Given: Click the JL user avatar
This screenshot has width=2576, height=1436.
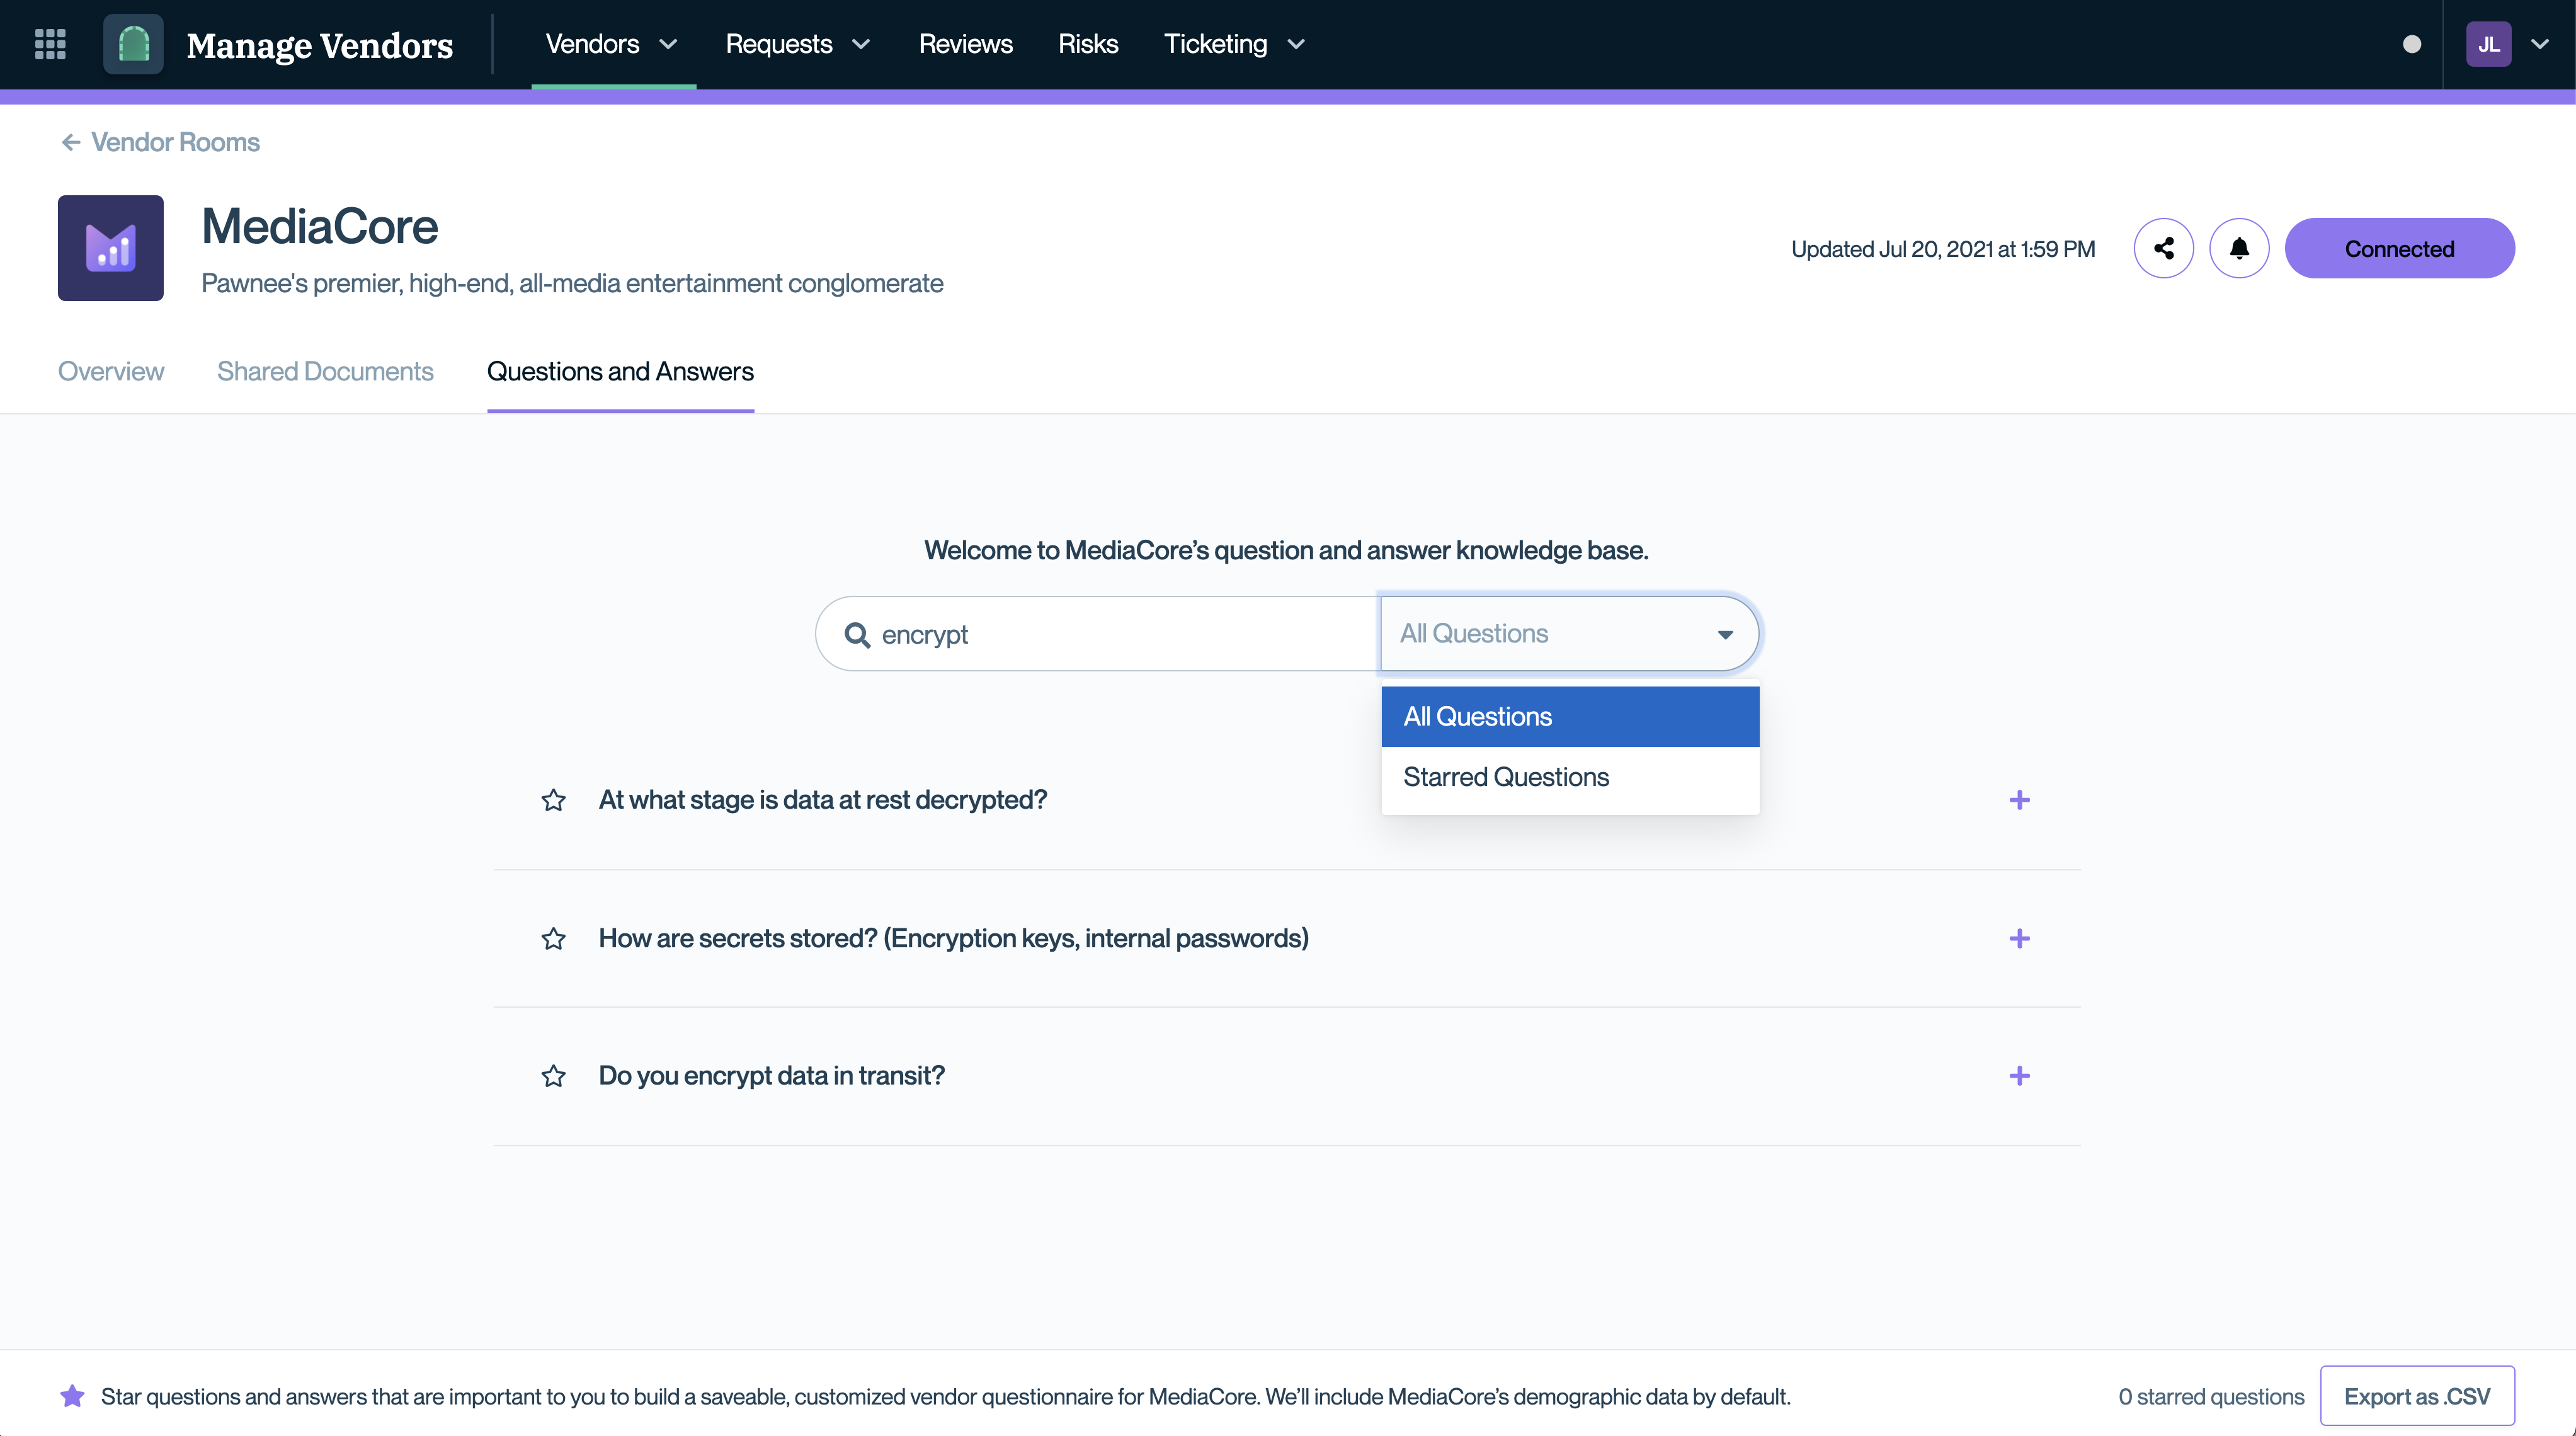Looking at the screenshot, I should click(2488, 44).
